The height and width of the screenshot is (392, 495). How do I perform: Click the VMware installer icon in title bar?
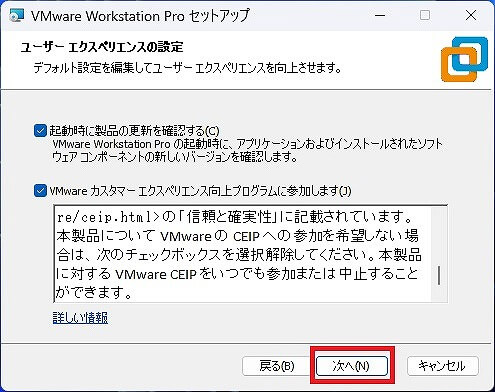[17, 16]
